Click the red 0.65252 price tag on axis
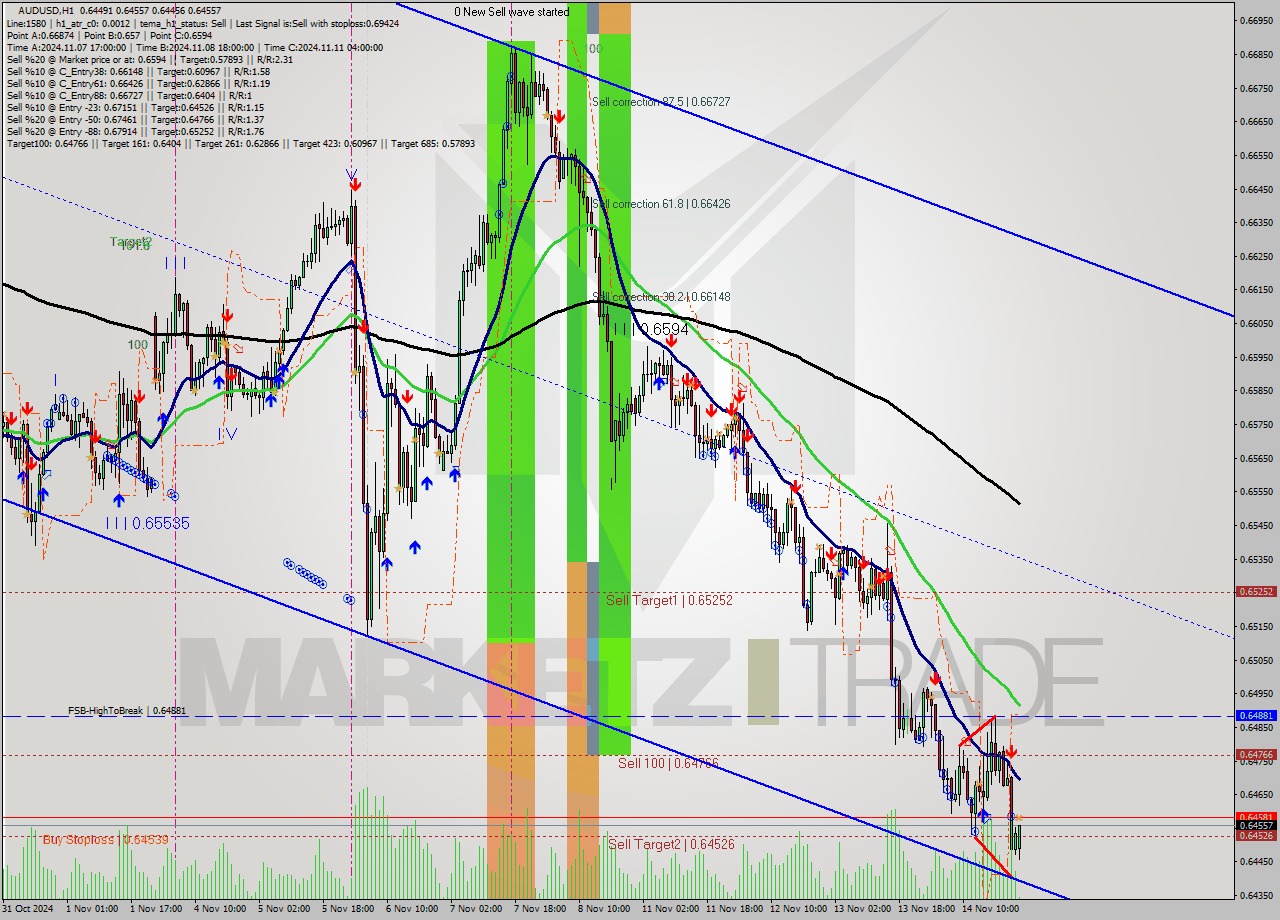This screenshot has width=1280, height=920. tap(1256, 592)
